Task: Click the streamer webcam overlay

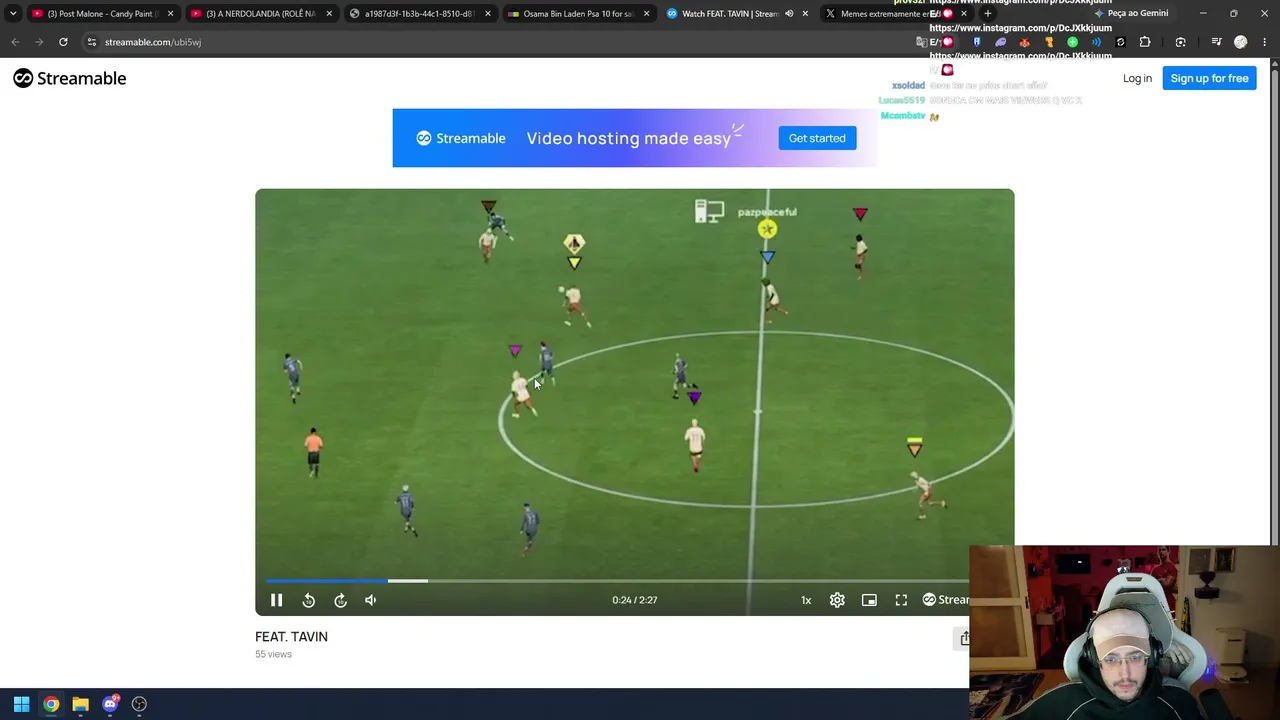Action: [1124, 632]
